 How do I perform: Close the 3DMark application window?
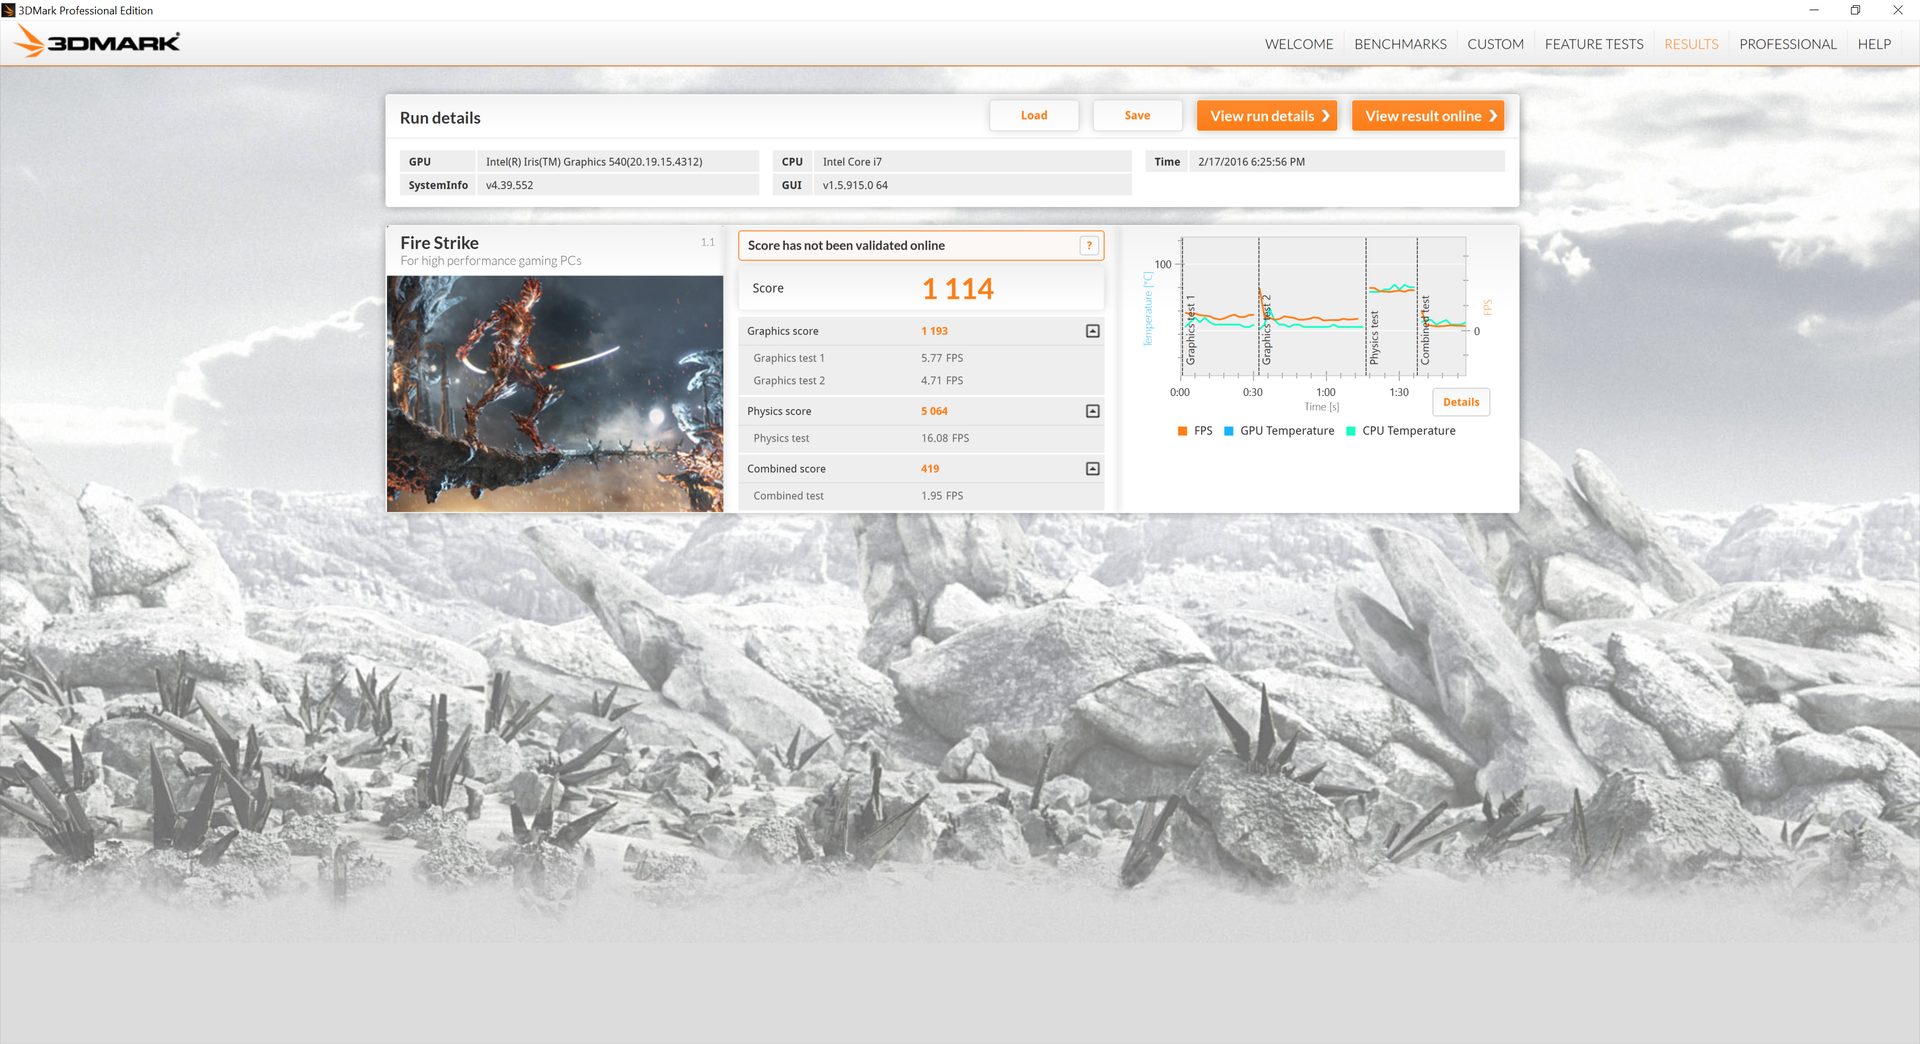pyautogui.click(x=1898, y=10)
